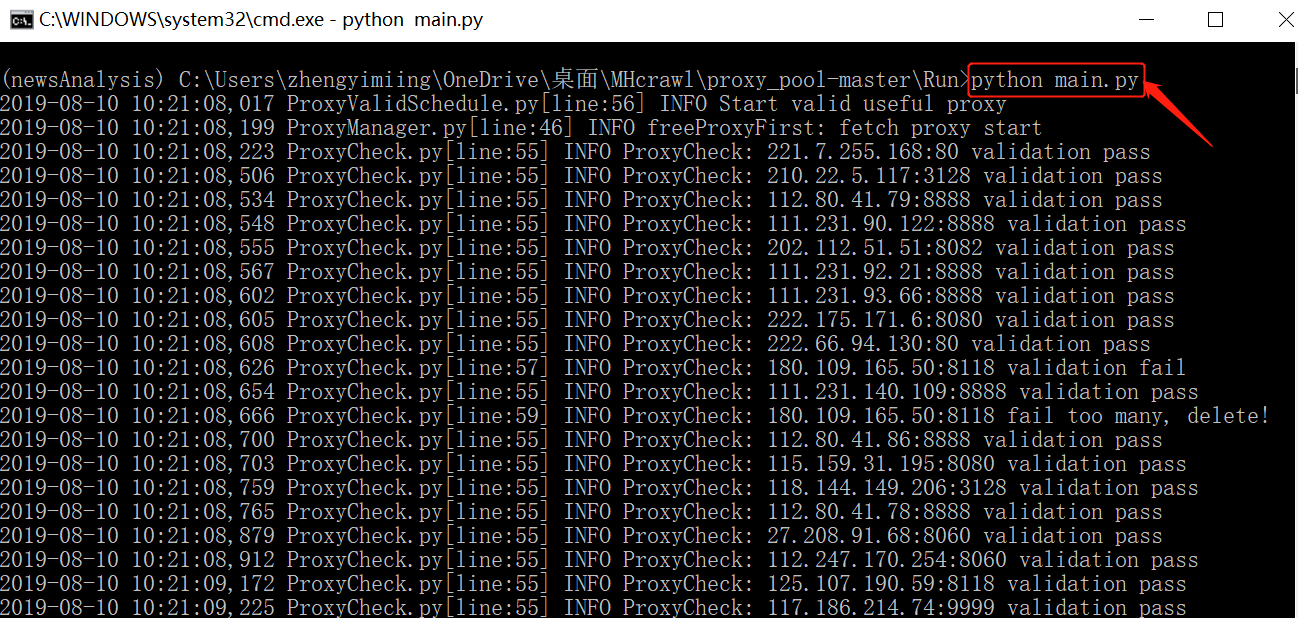Select log entry for 117.186.214.74:9999
Viewport: 1298px width, 618px height.
593,607
